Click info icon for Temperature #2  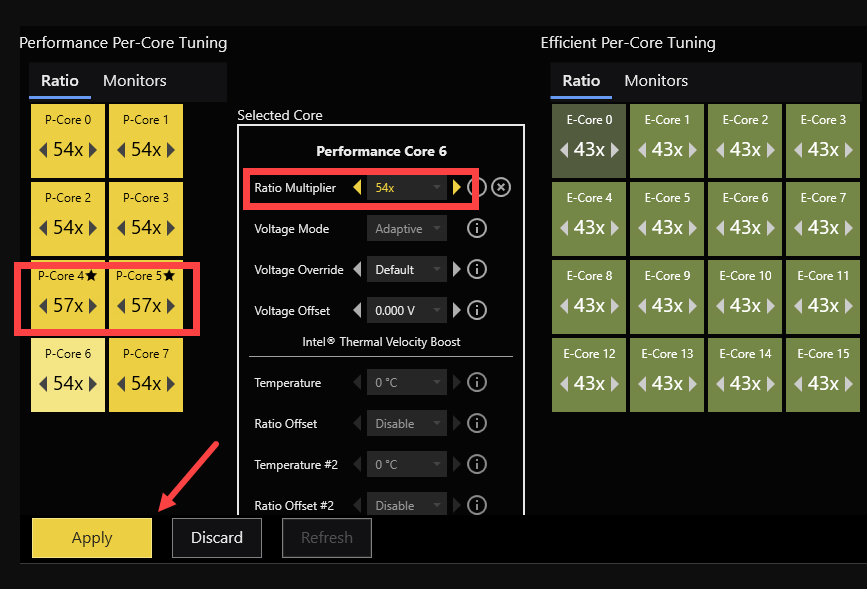[x=477, y=464]
